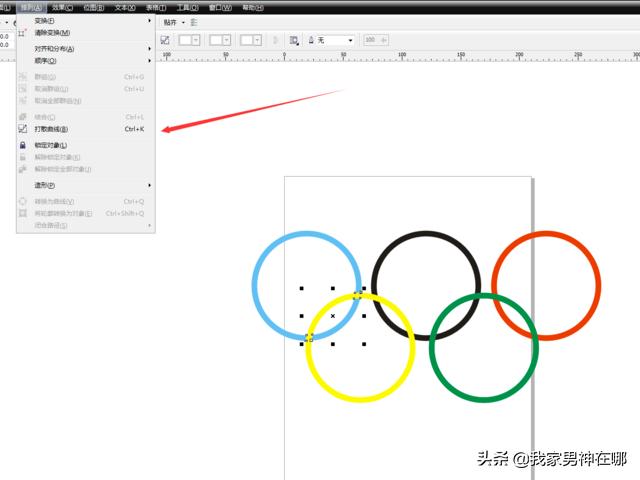Open the outline width dropdown showing 无
Image resolution: width=640 pixels, height=480 pixels.
350,40
